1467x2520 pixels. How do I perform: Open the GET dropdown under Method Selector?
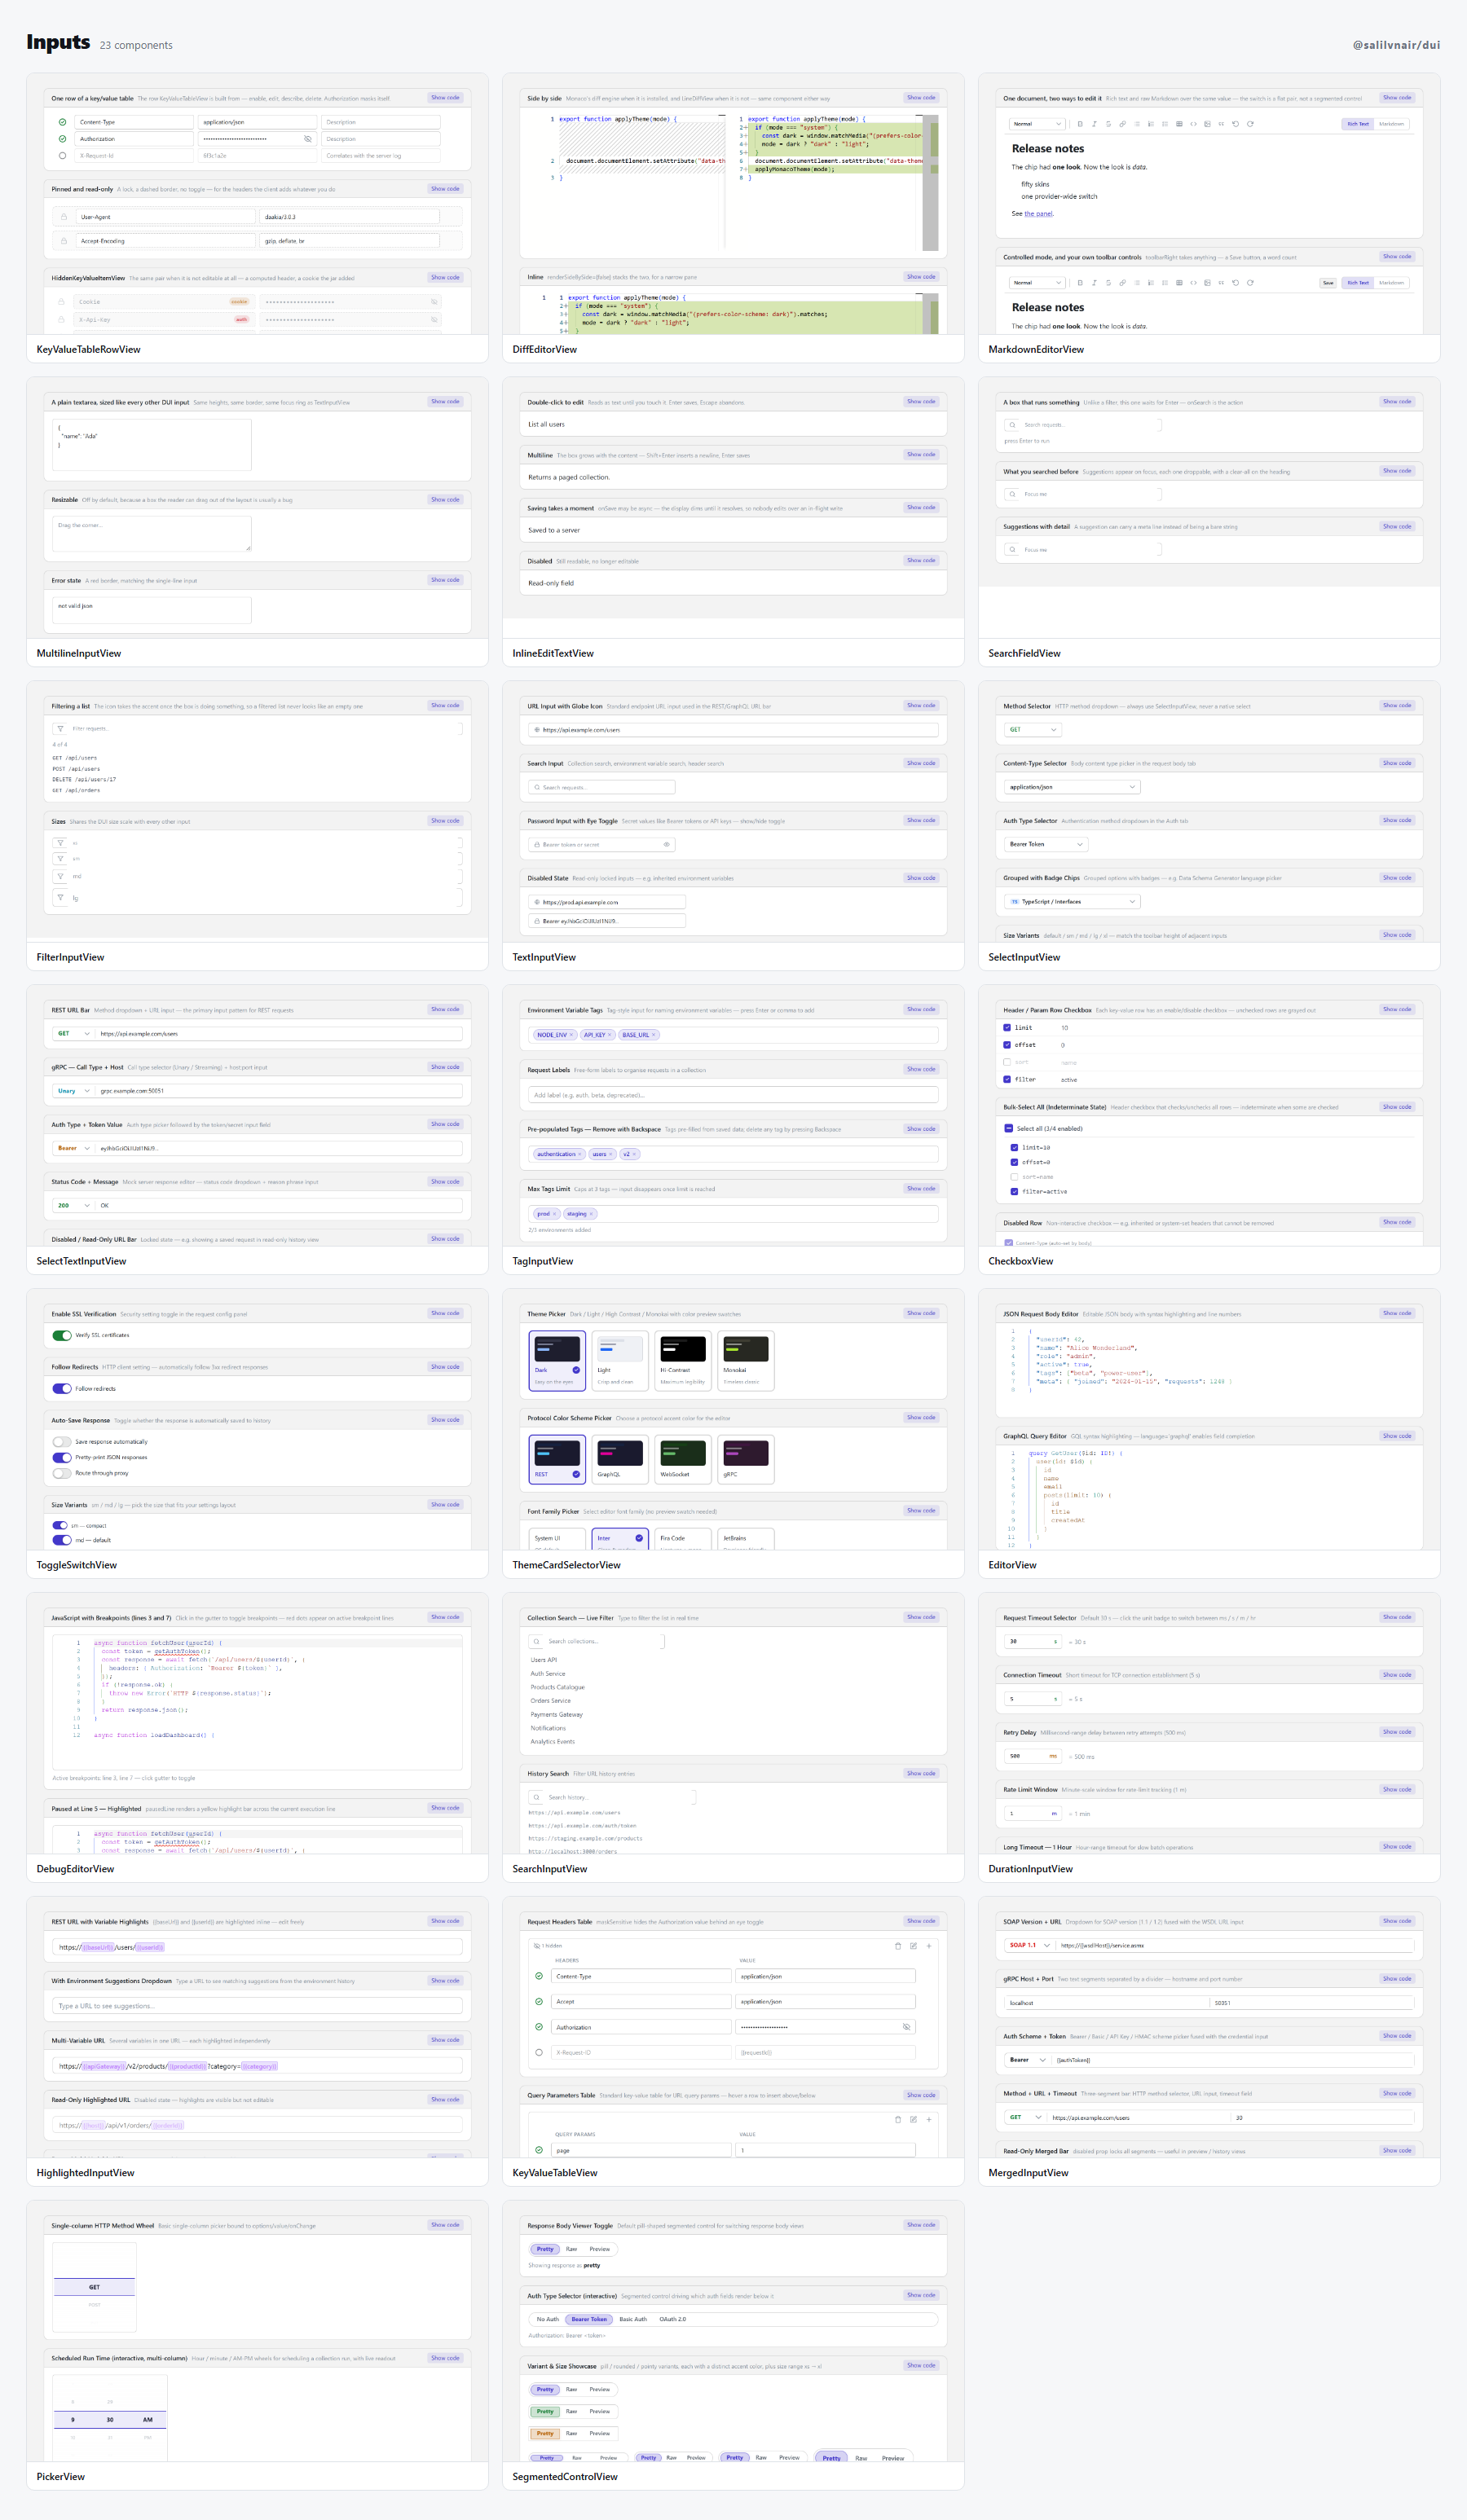click(x=1033, y=730)
